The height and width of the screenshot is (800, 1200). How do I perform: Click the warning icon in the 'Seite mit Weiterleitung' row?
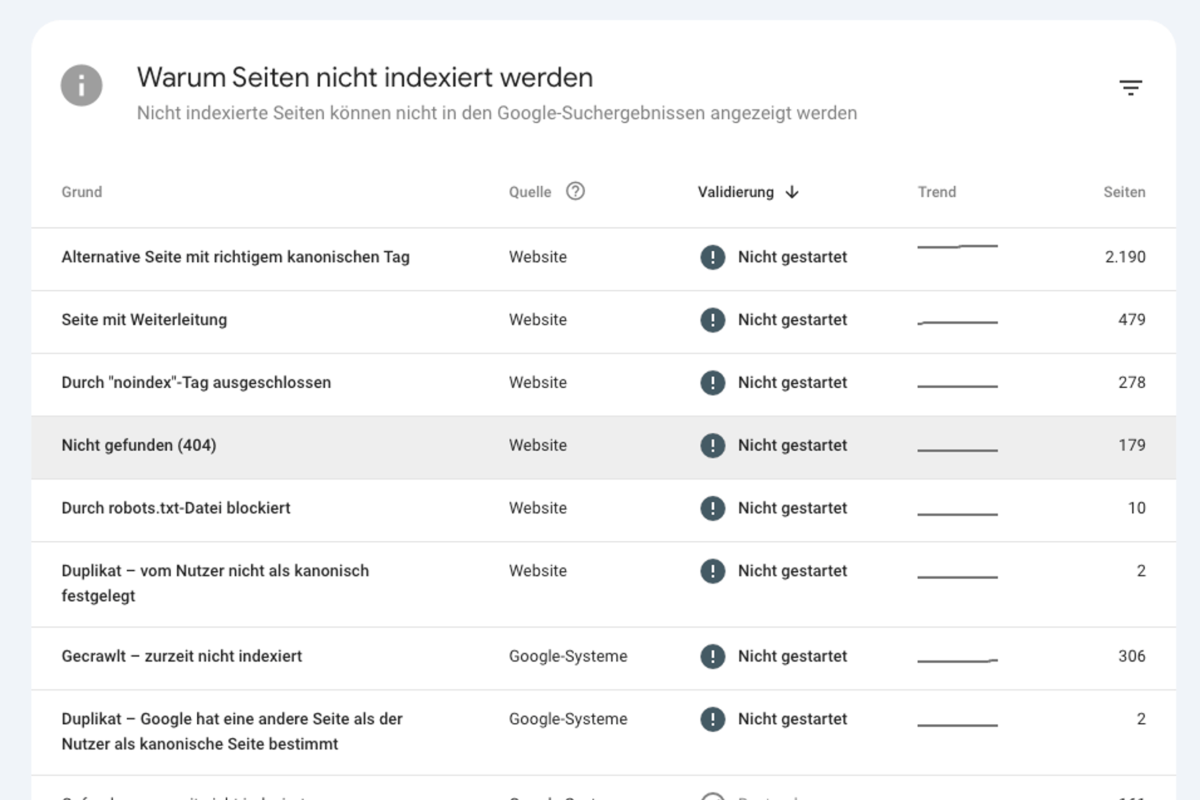pos(712,320)
